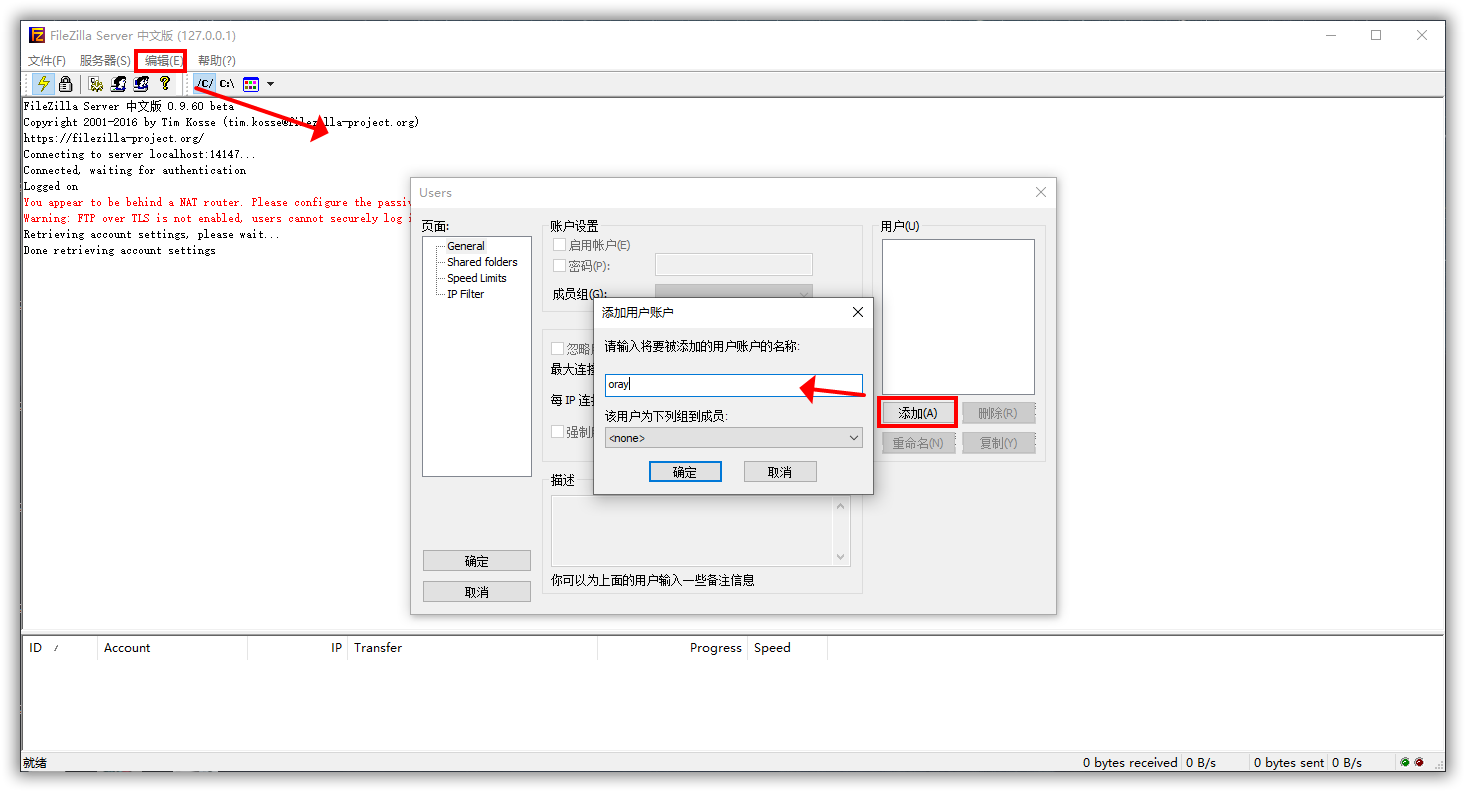
Task: Open the 帮助(?) menu
Action: point(217,61)
